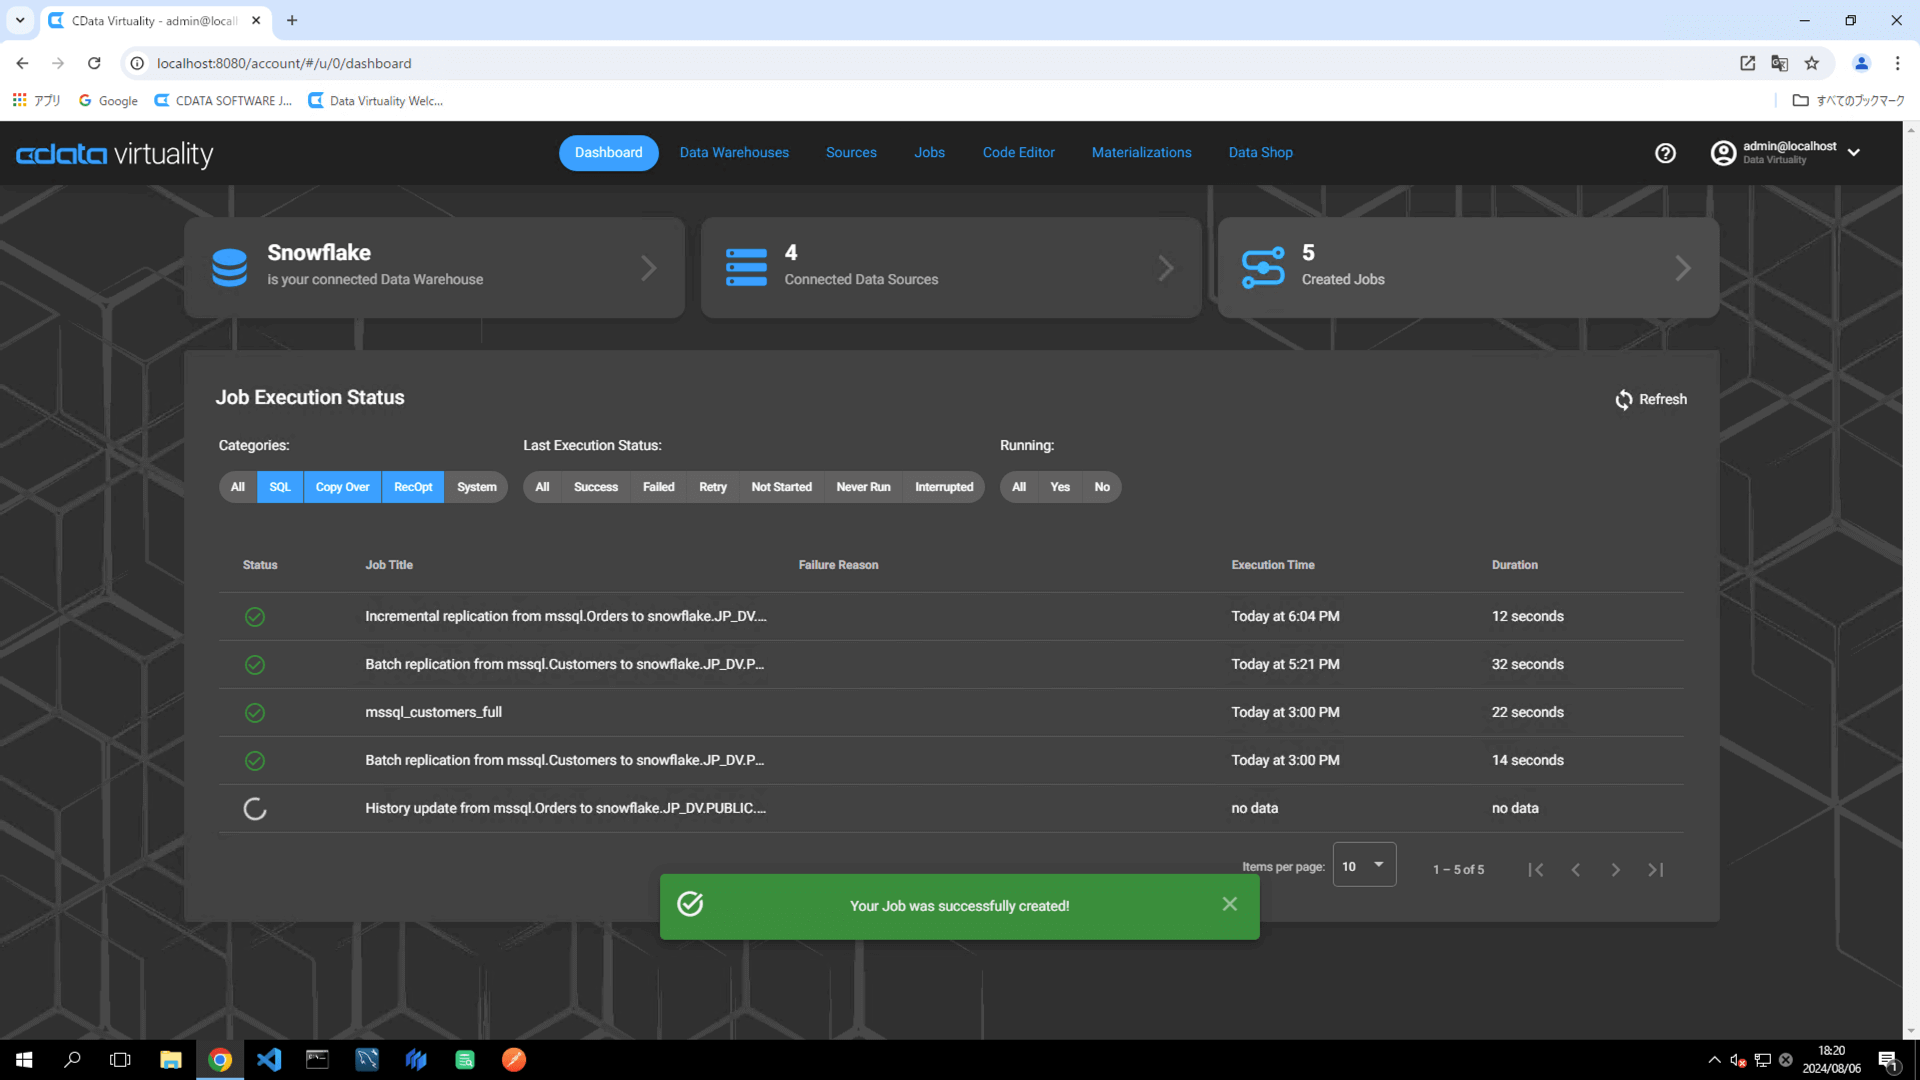
Task: Switch to the Jobs tab
Action: point(929,153)
